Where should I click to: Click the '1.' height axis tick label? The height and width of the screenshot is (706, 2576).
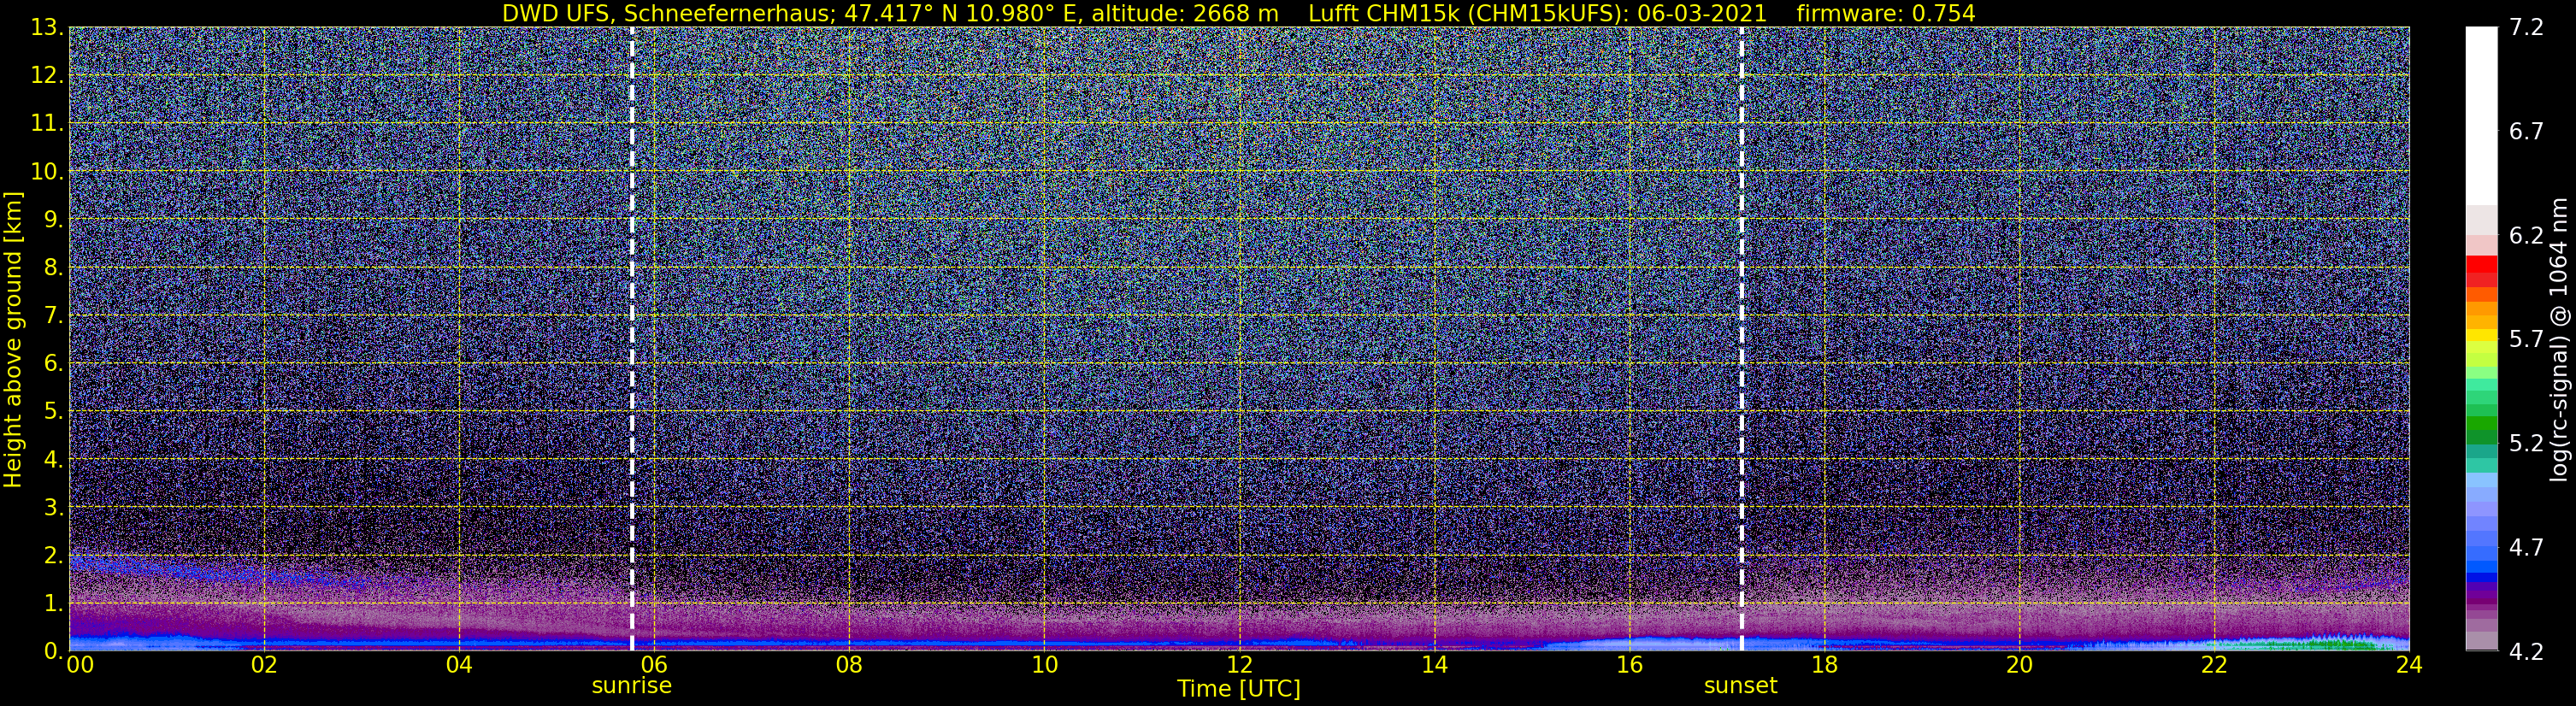(54, 603)
